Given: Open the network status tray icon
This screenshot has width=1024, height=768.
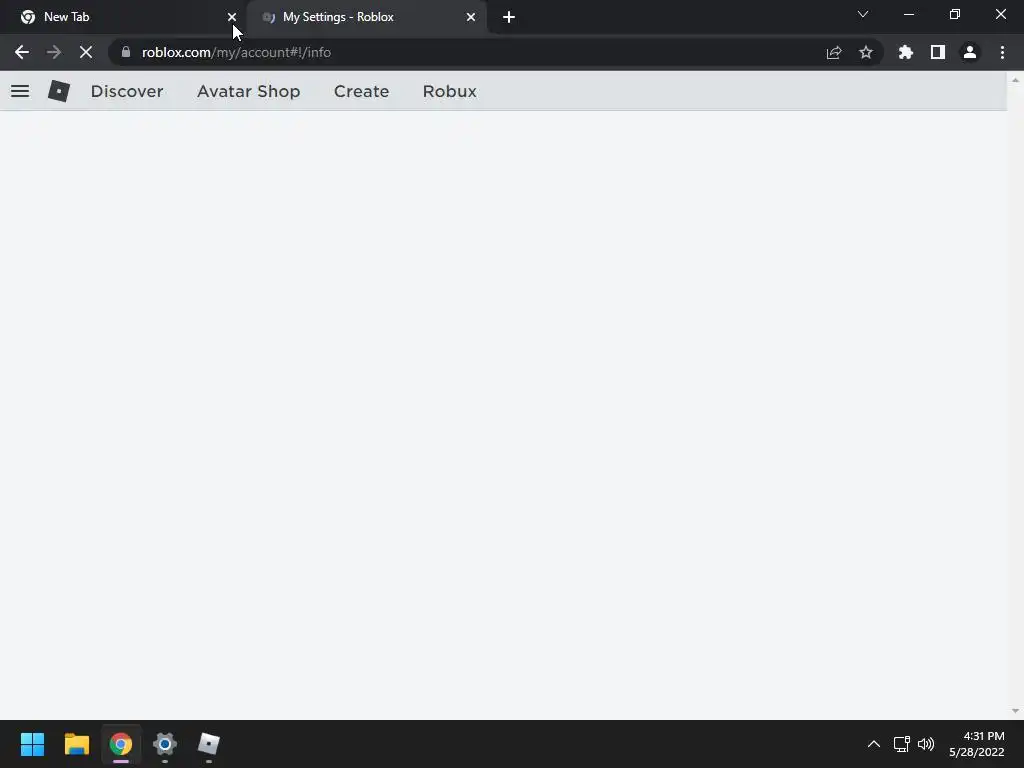Looking at the screenshot, I should (x=902, y=744).
